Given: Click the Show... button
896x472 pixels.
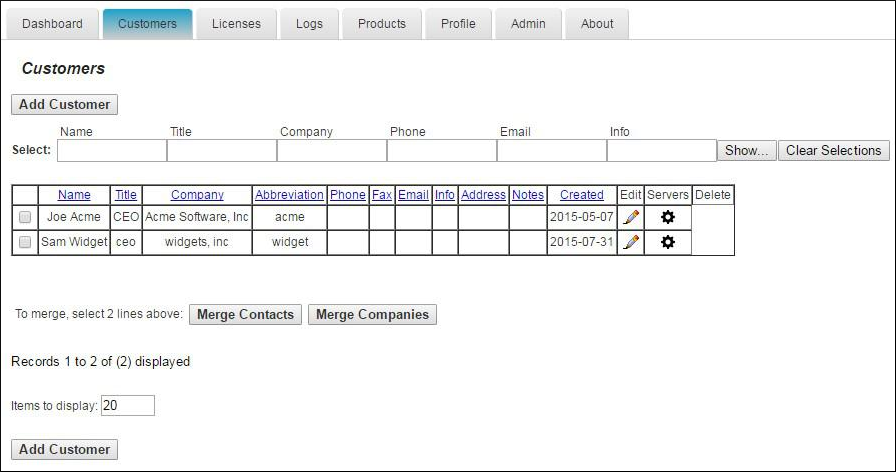Looking at the screenshot, I should click(746, 150).
